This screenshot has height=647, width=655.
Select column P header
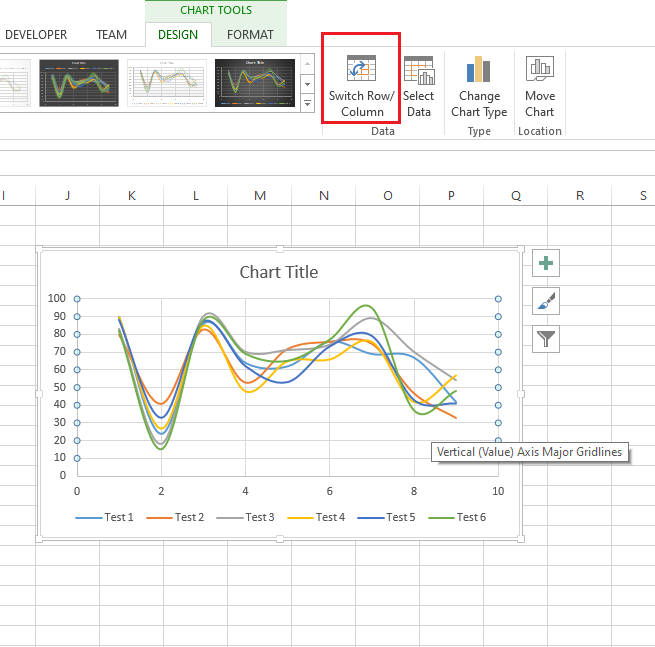pos(451,195)
